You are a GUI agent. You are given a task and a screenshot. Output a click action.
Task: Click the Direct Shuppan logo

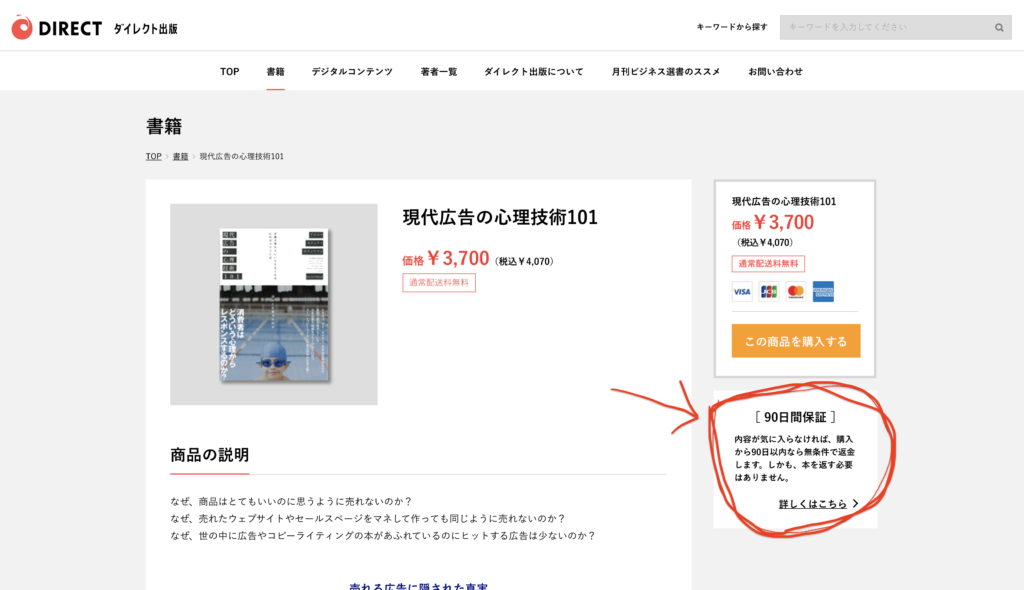[x=95, y=27]
